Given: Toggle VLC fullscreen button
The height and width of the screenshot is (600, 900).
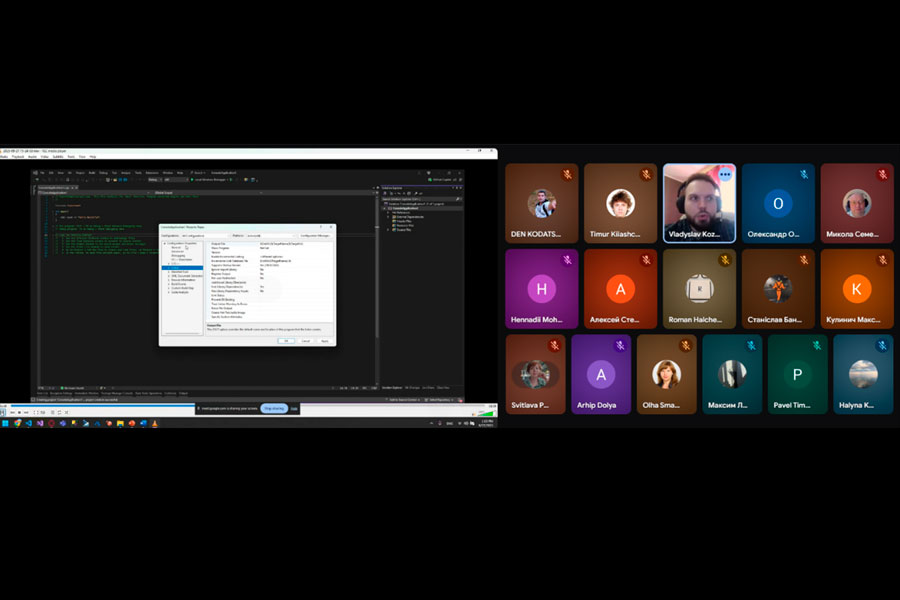Looking at the screenshot, I should click(x=36, y=412).
